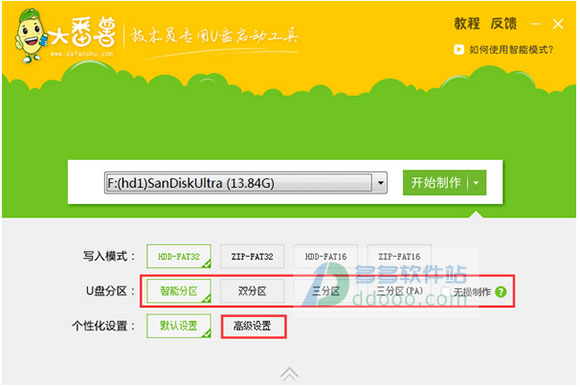Start creation with 开始制作 button
Image resolution: width=580 pixels, height=387 pixels.
[435, 183]
